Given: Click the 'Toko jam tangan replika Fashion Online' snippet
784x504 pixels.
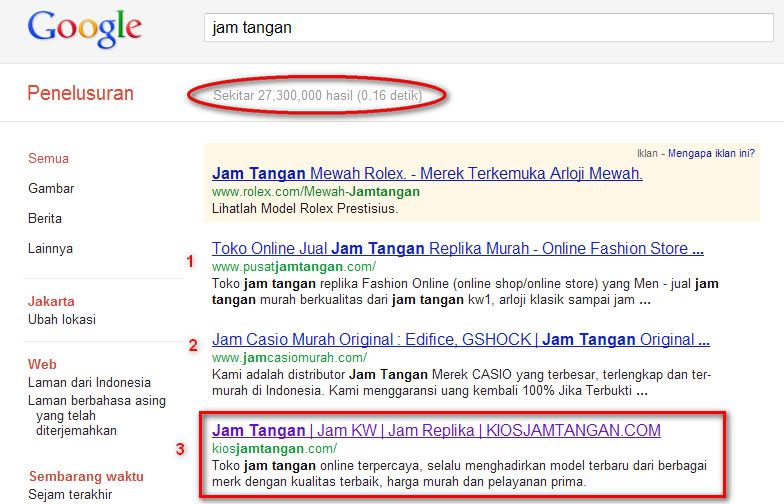Looking at the screenshot, I should coord(465,292).
